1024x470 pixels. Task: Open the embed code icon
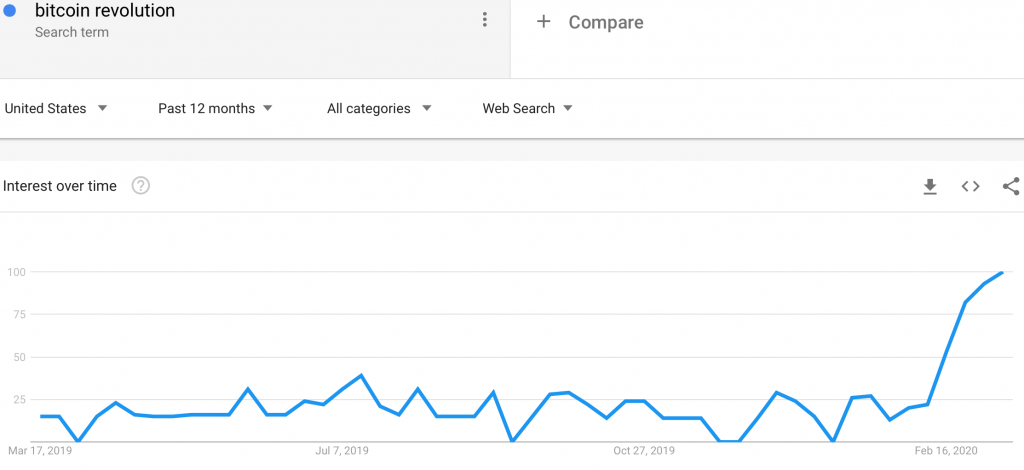point(970,187)
